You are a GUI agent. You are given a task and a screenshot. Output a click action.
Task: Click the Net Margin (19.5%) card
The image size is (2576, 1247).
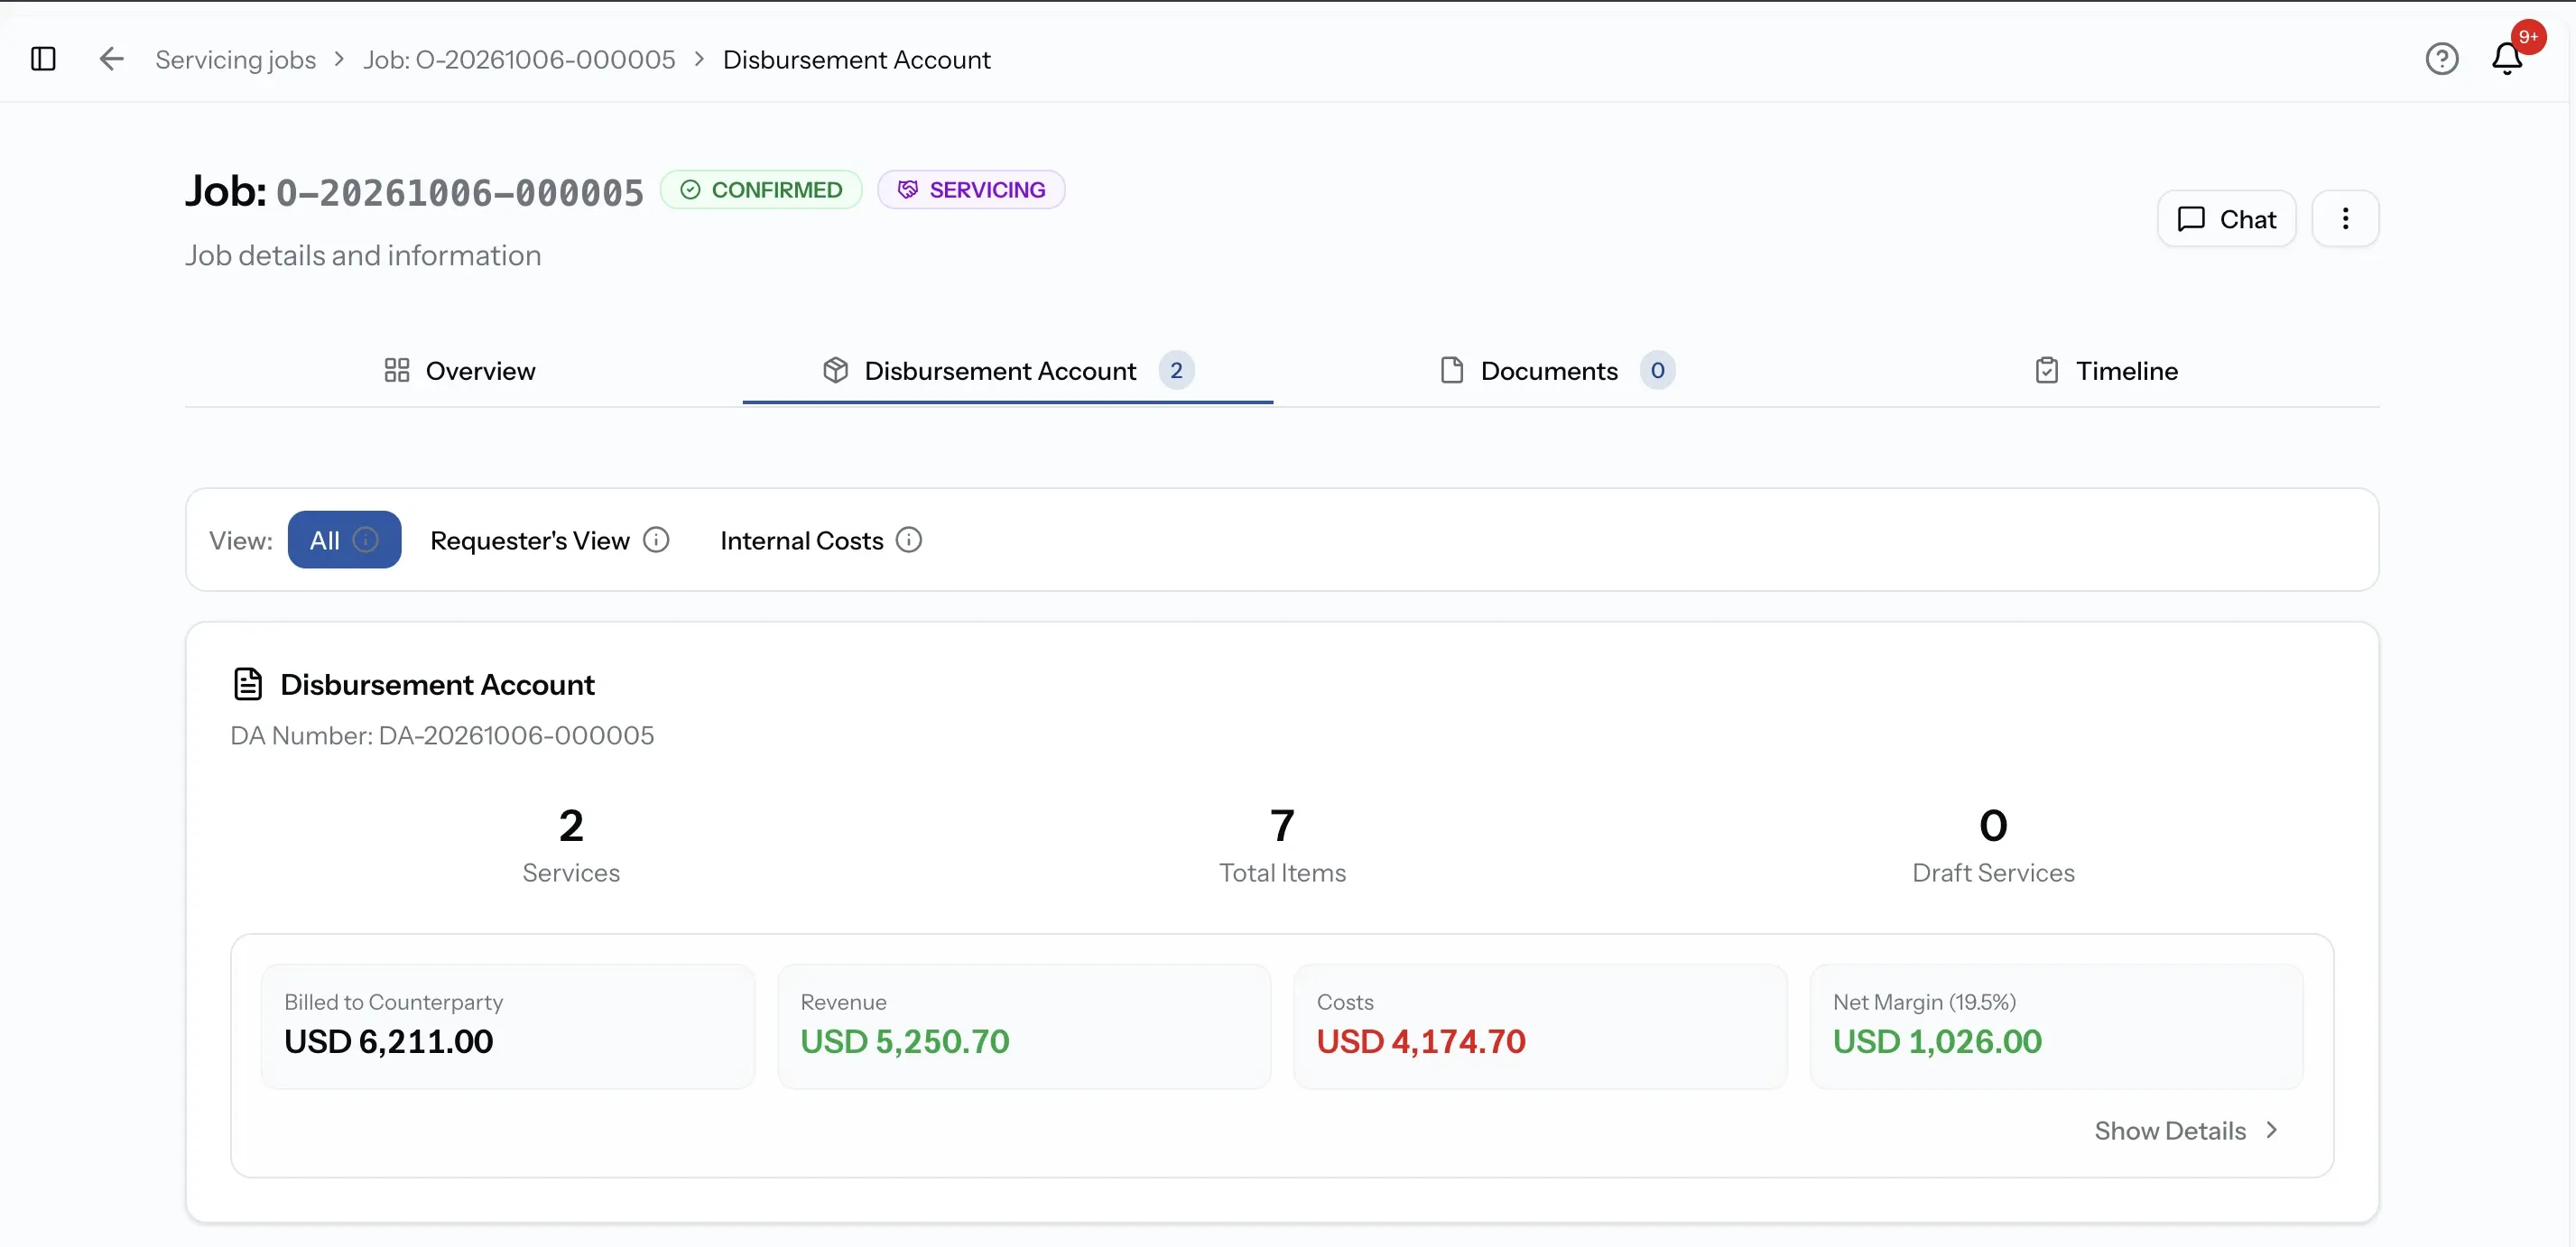pyautogui.click(x=2056, y=1026)
